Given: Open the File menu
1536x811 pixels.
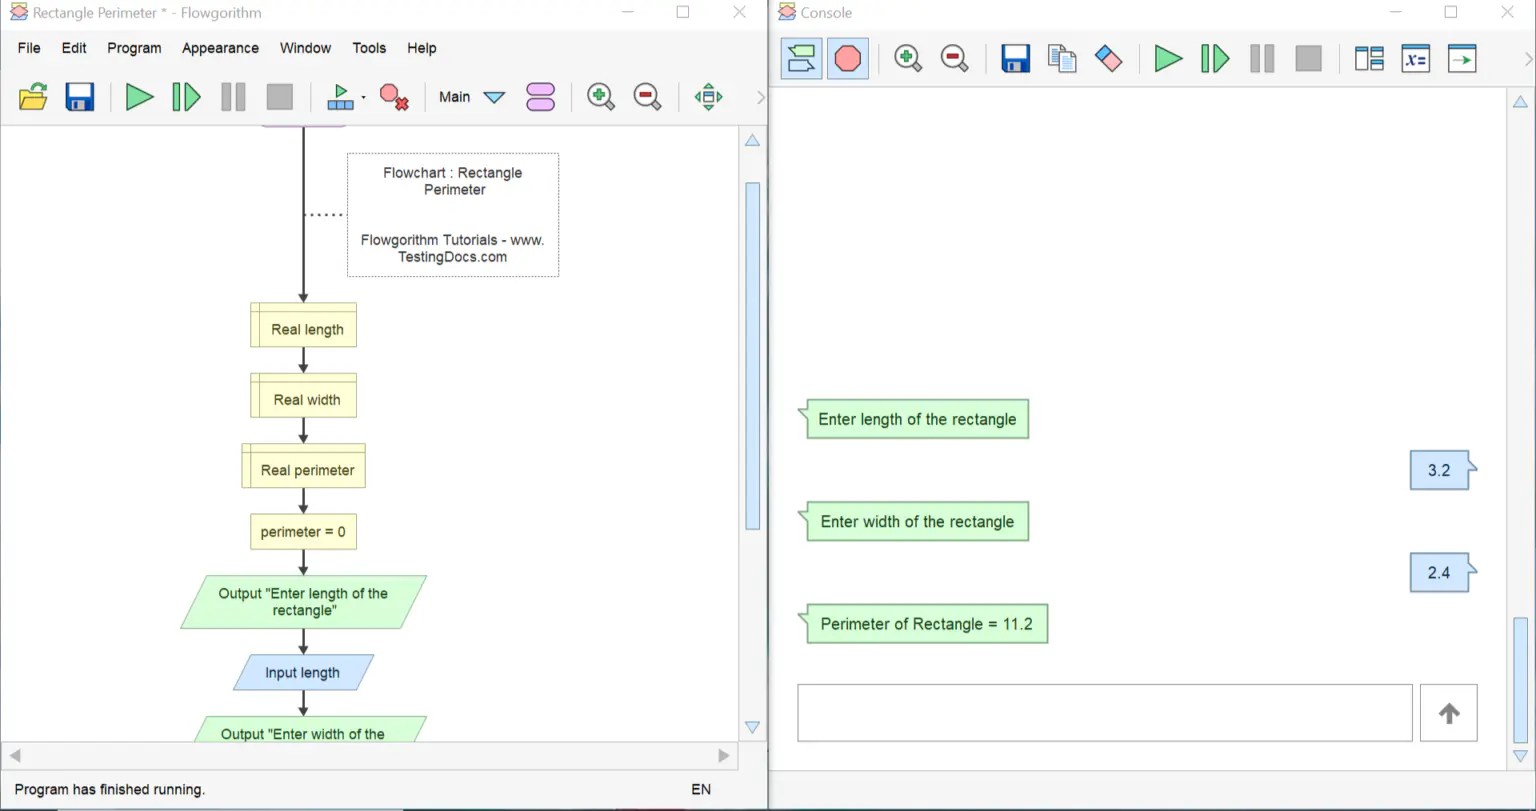Looking at the screenshot, I should pyautogui.click(x=29, y=48).
